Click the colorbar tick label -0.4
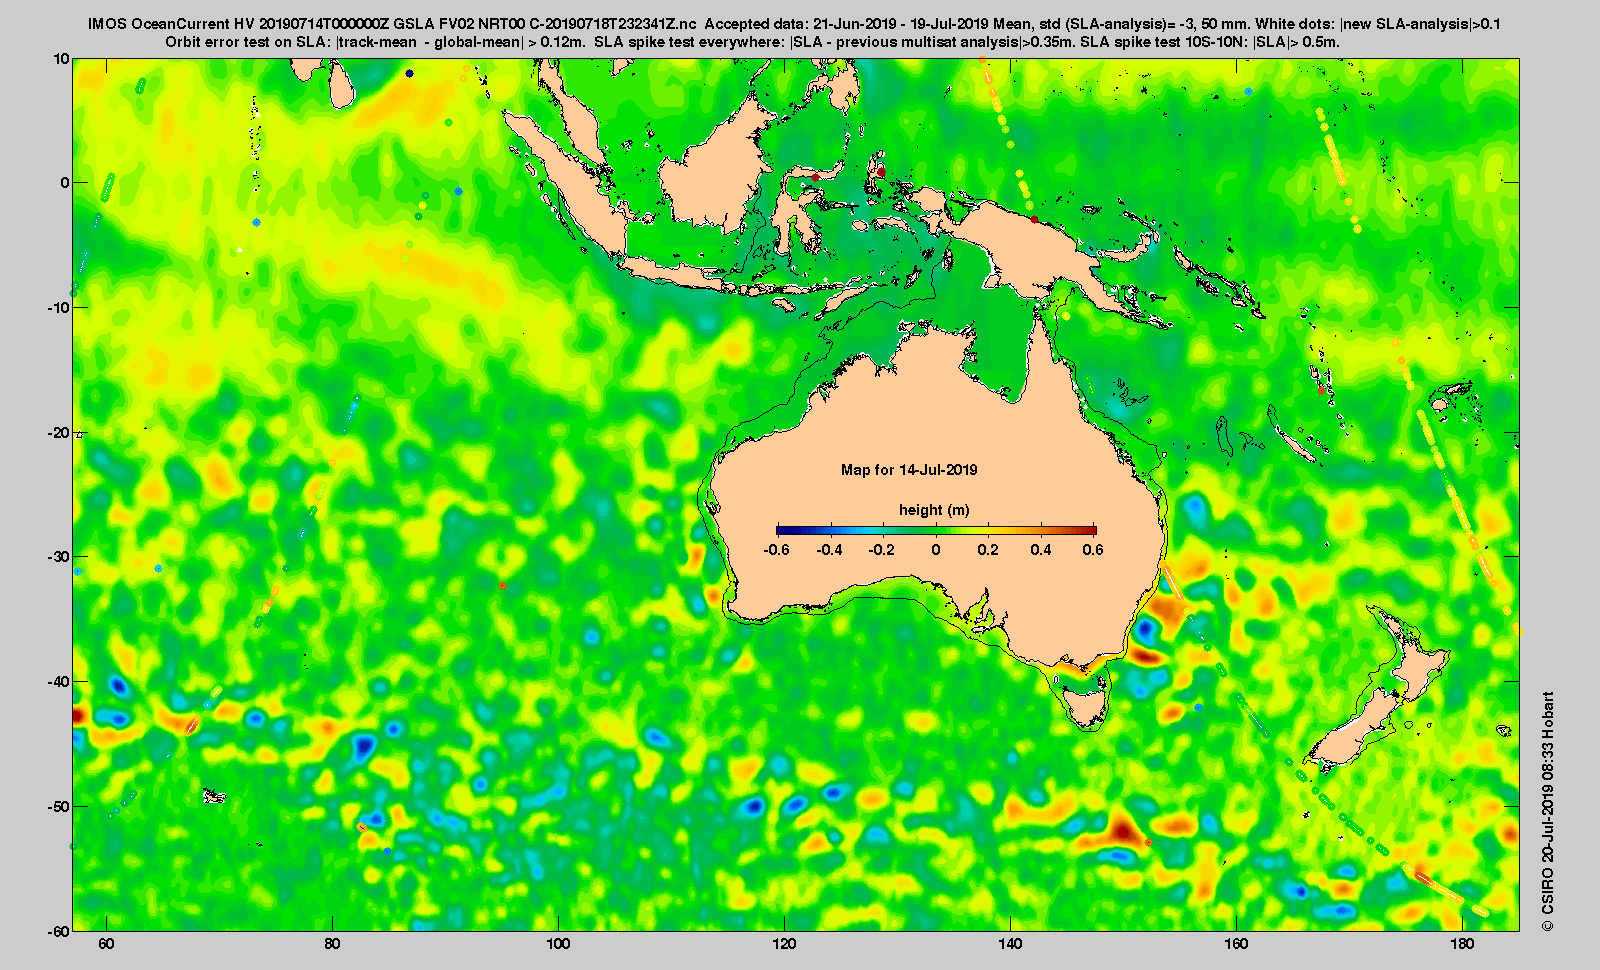This screenshot has height=970, width=1600. (x=830, y=550)
